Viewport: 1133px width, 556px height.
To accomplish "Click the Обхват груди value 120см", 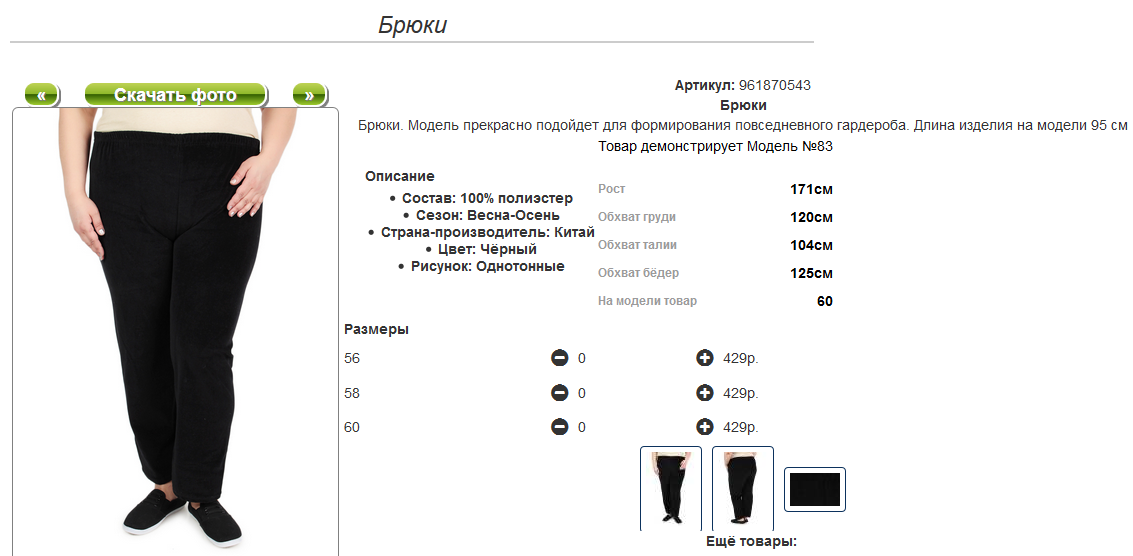I will (811, 218).
